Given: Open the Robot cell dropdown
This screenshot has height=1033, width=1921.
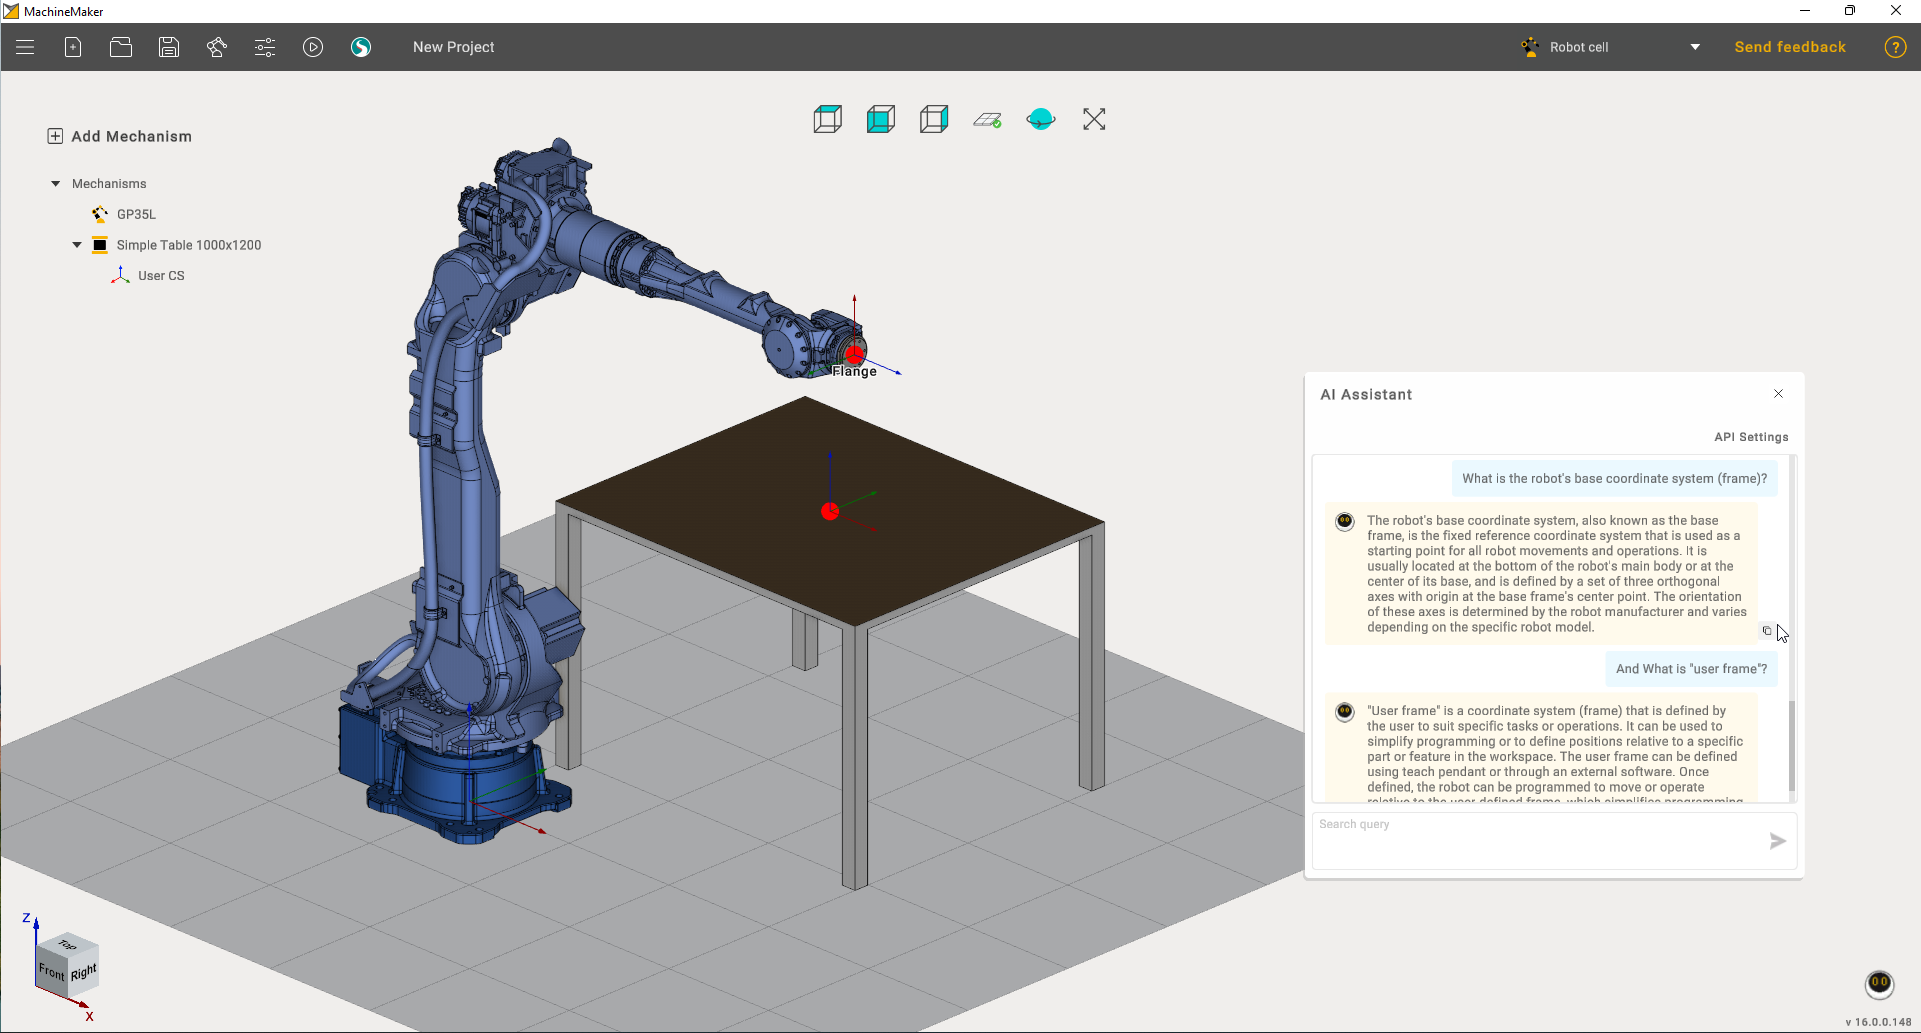Looking at the screenshot, I should click(1694, 47).
